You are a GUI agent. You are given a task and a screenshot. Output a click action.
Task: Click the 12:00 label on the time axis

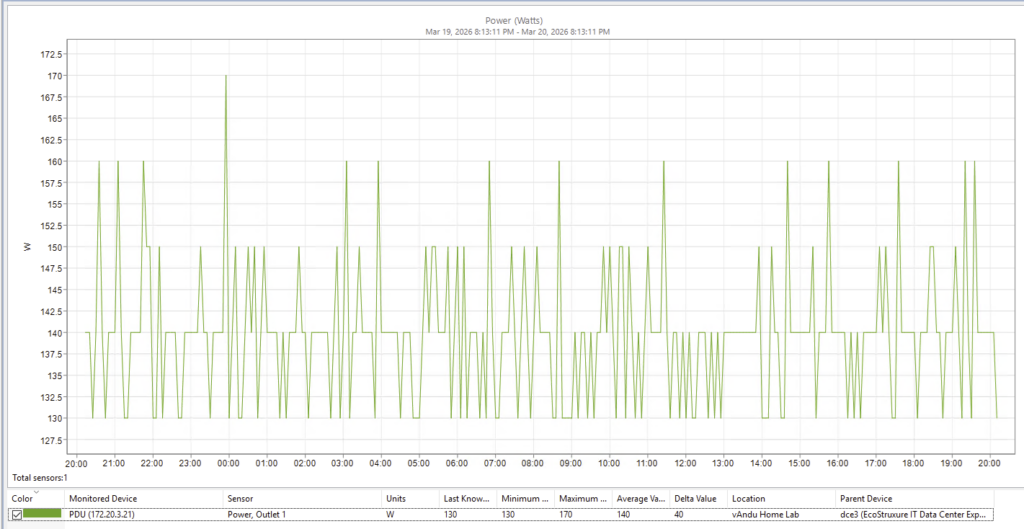coord(685,463)
